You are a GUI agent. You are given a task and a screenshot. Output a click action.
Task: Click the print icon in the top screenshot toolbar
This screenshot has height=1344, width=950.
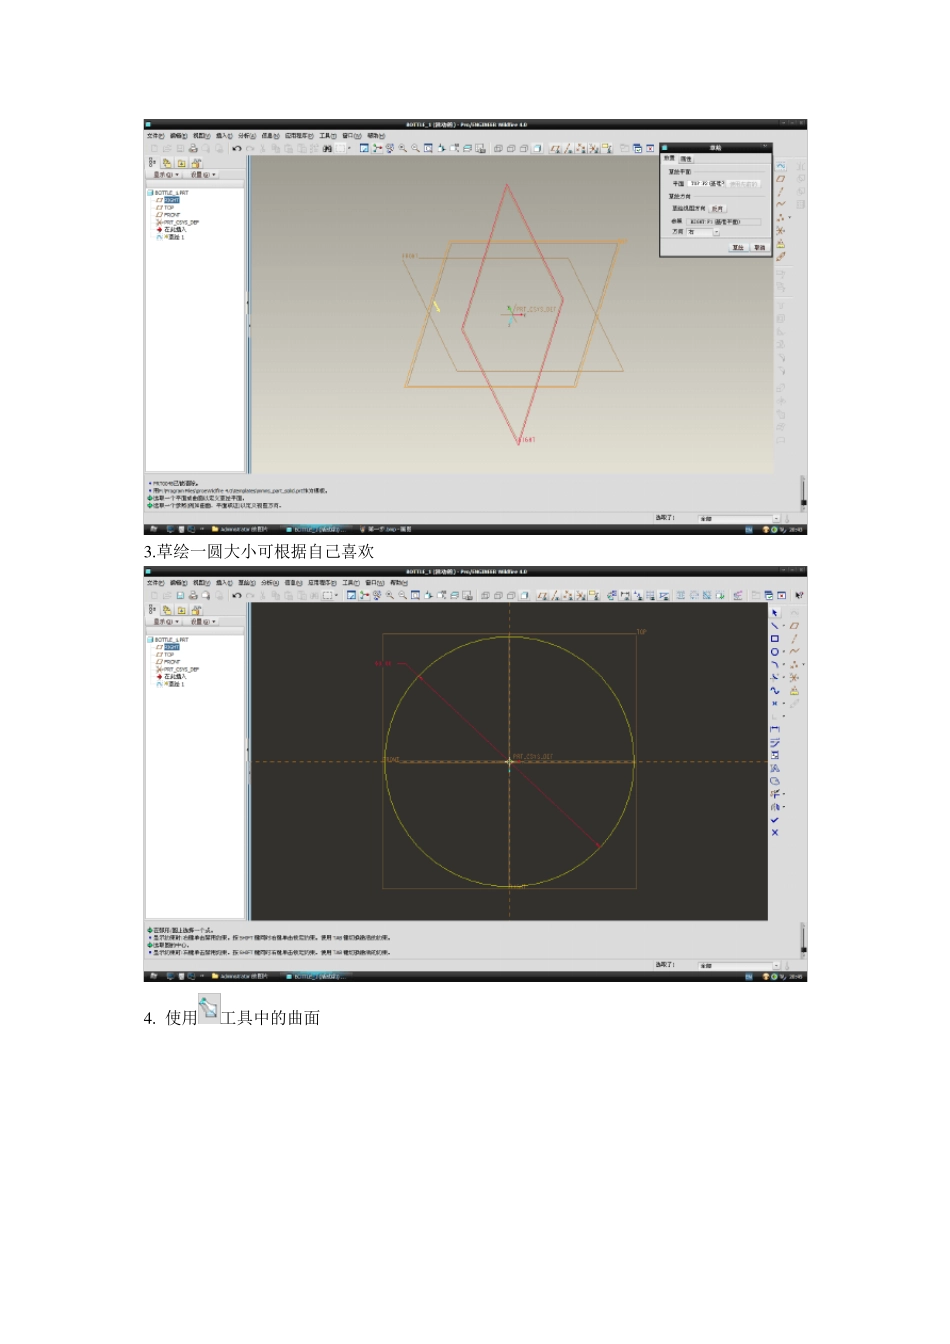pyautogui.click(x=193, y=148)
